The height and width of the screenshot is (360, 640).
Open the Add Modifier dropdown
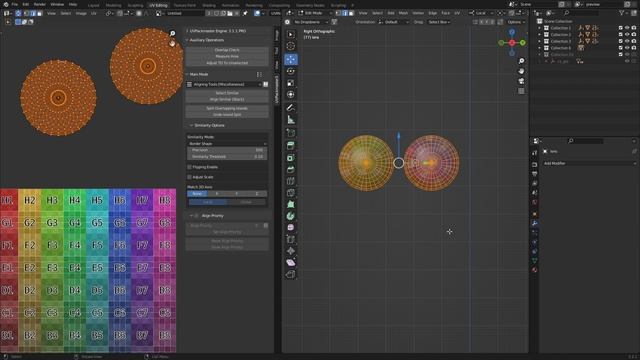coord(589,163)
